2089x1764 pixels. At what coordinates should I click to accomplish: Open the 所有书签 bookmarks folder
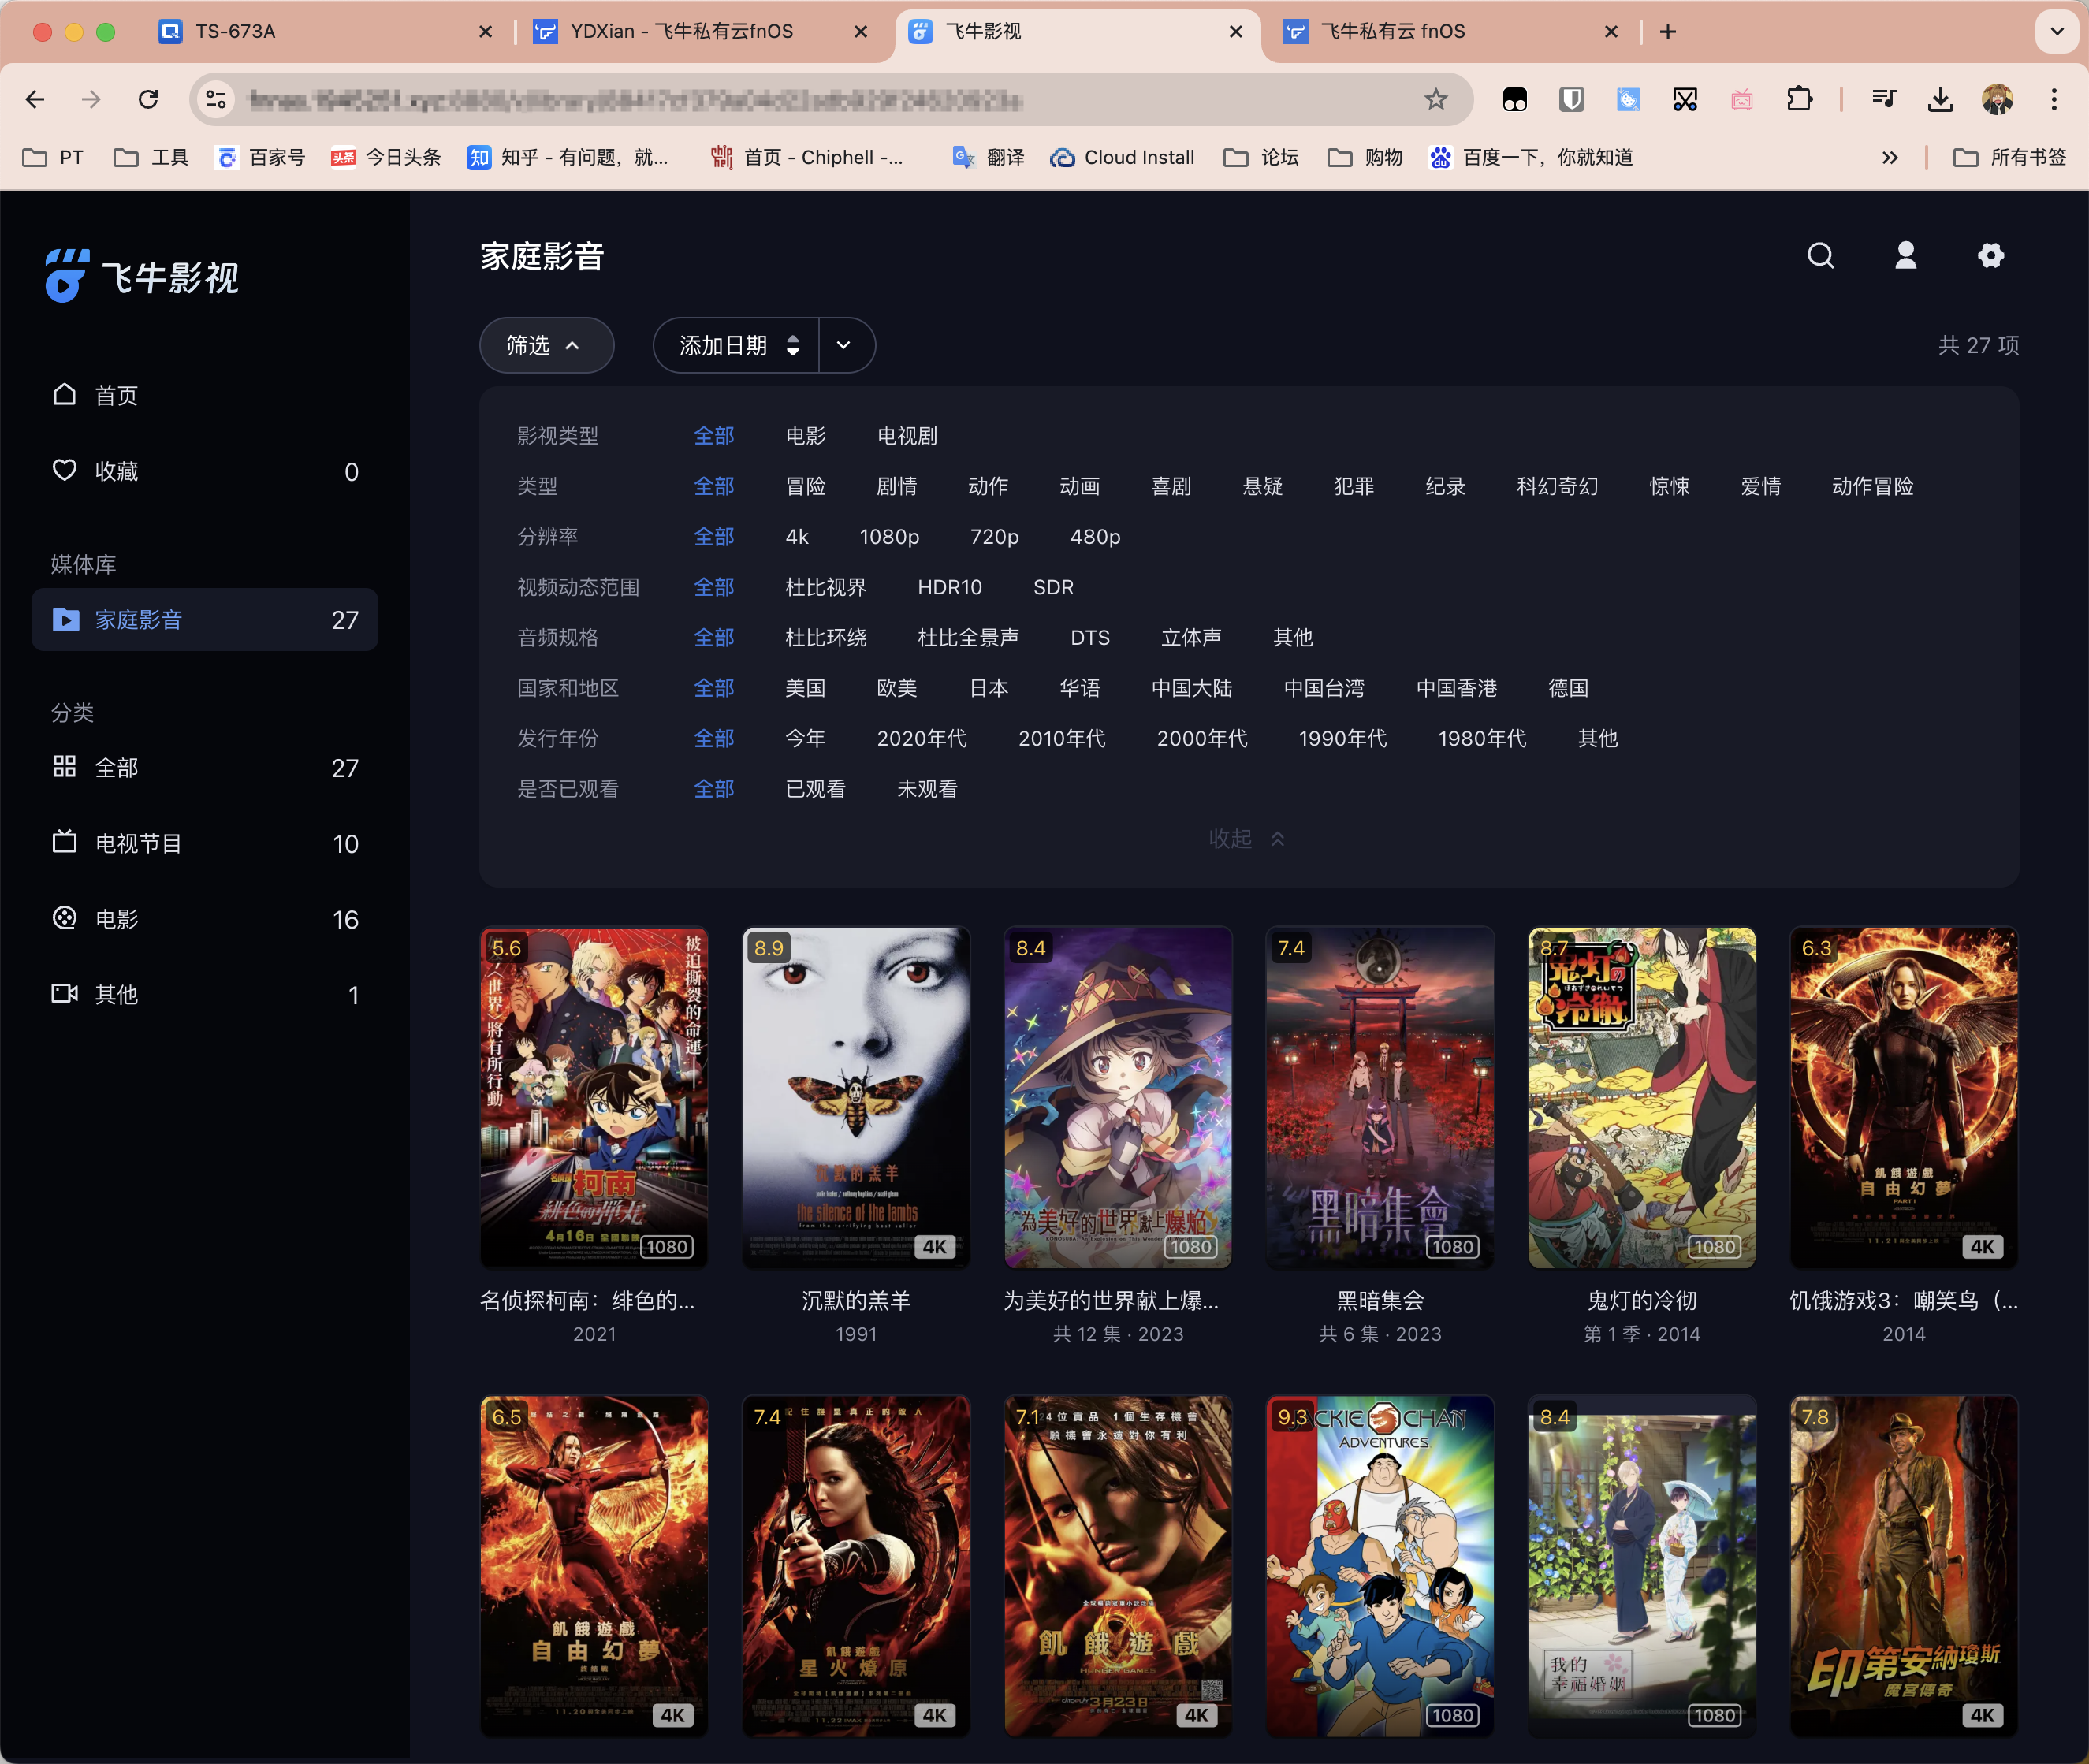(2009, 157)
